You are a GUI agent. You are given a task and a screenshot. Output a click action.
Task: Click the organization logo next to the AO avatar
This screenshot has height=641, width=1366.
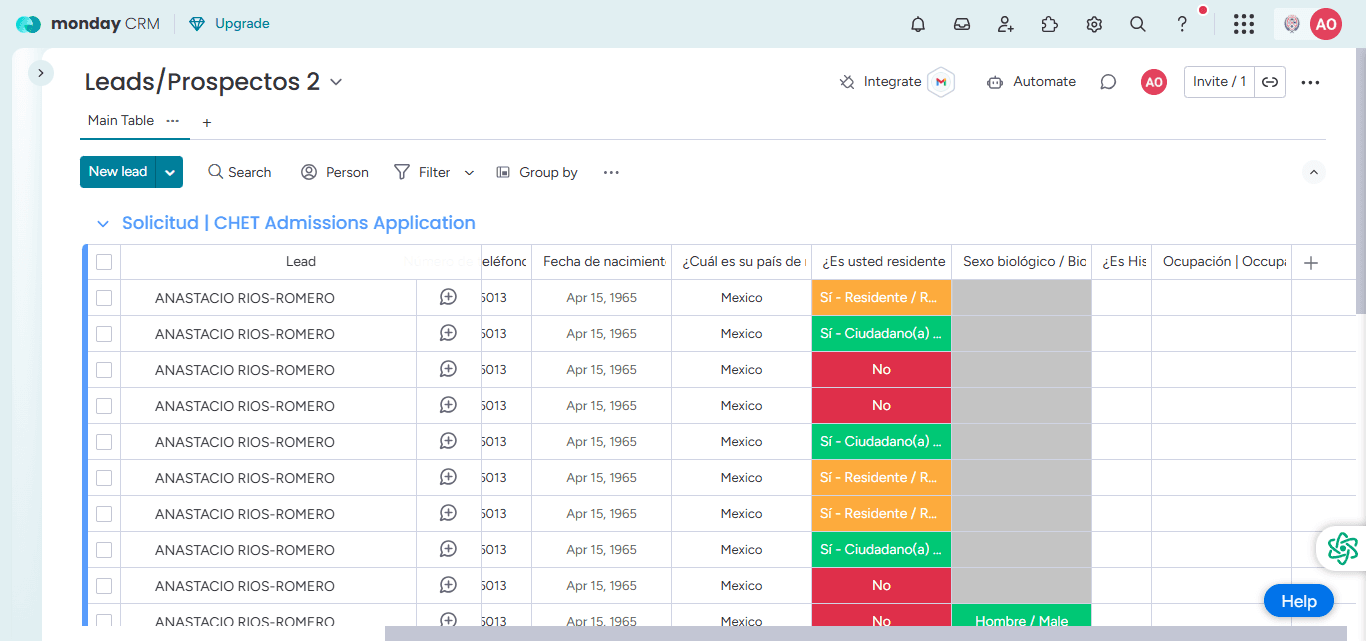tap(1292, 24)
